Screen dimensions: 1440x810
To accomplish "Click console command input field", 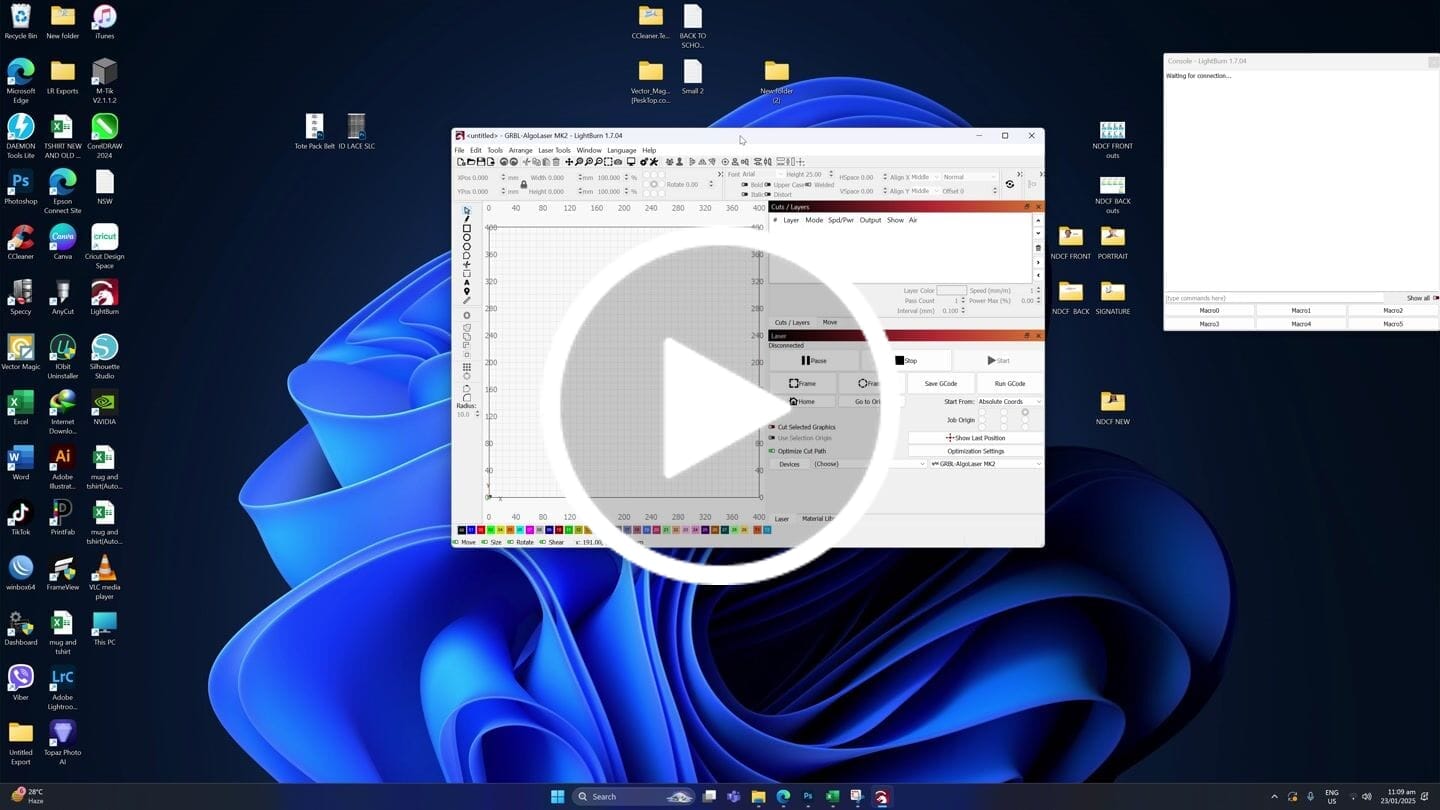I will [x=1275, y=298].
